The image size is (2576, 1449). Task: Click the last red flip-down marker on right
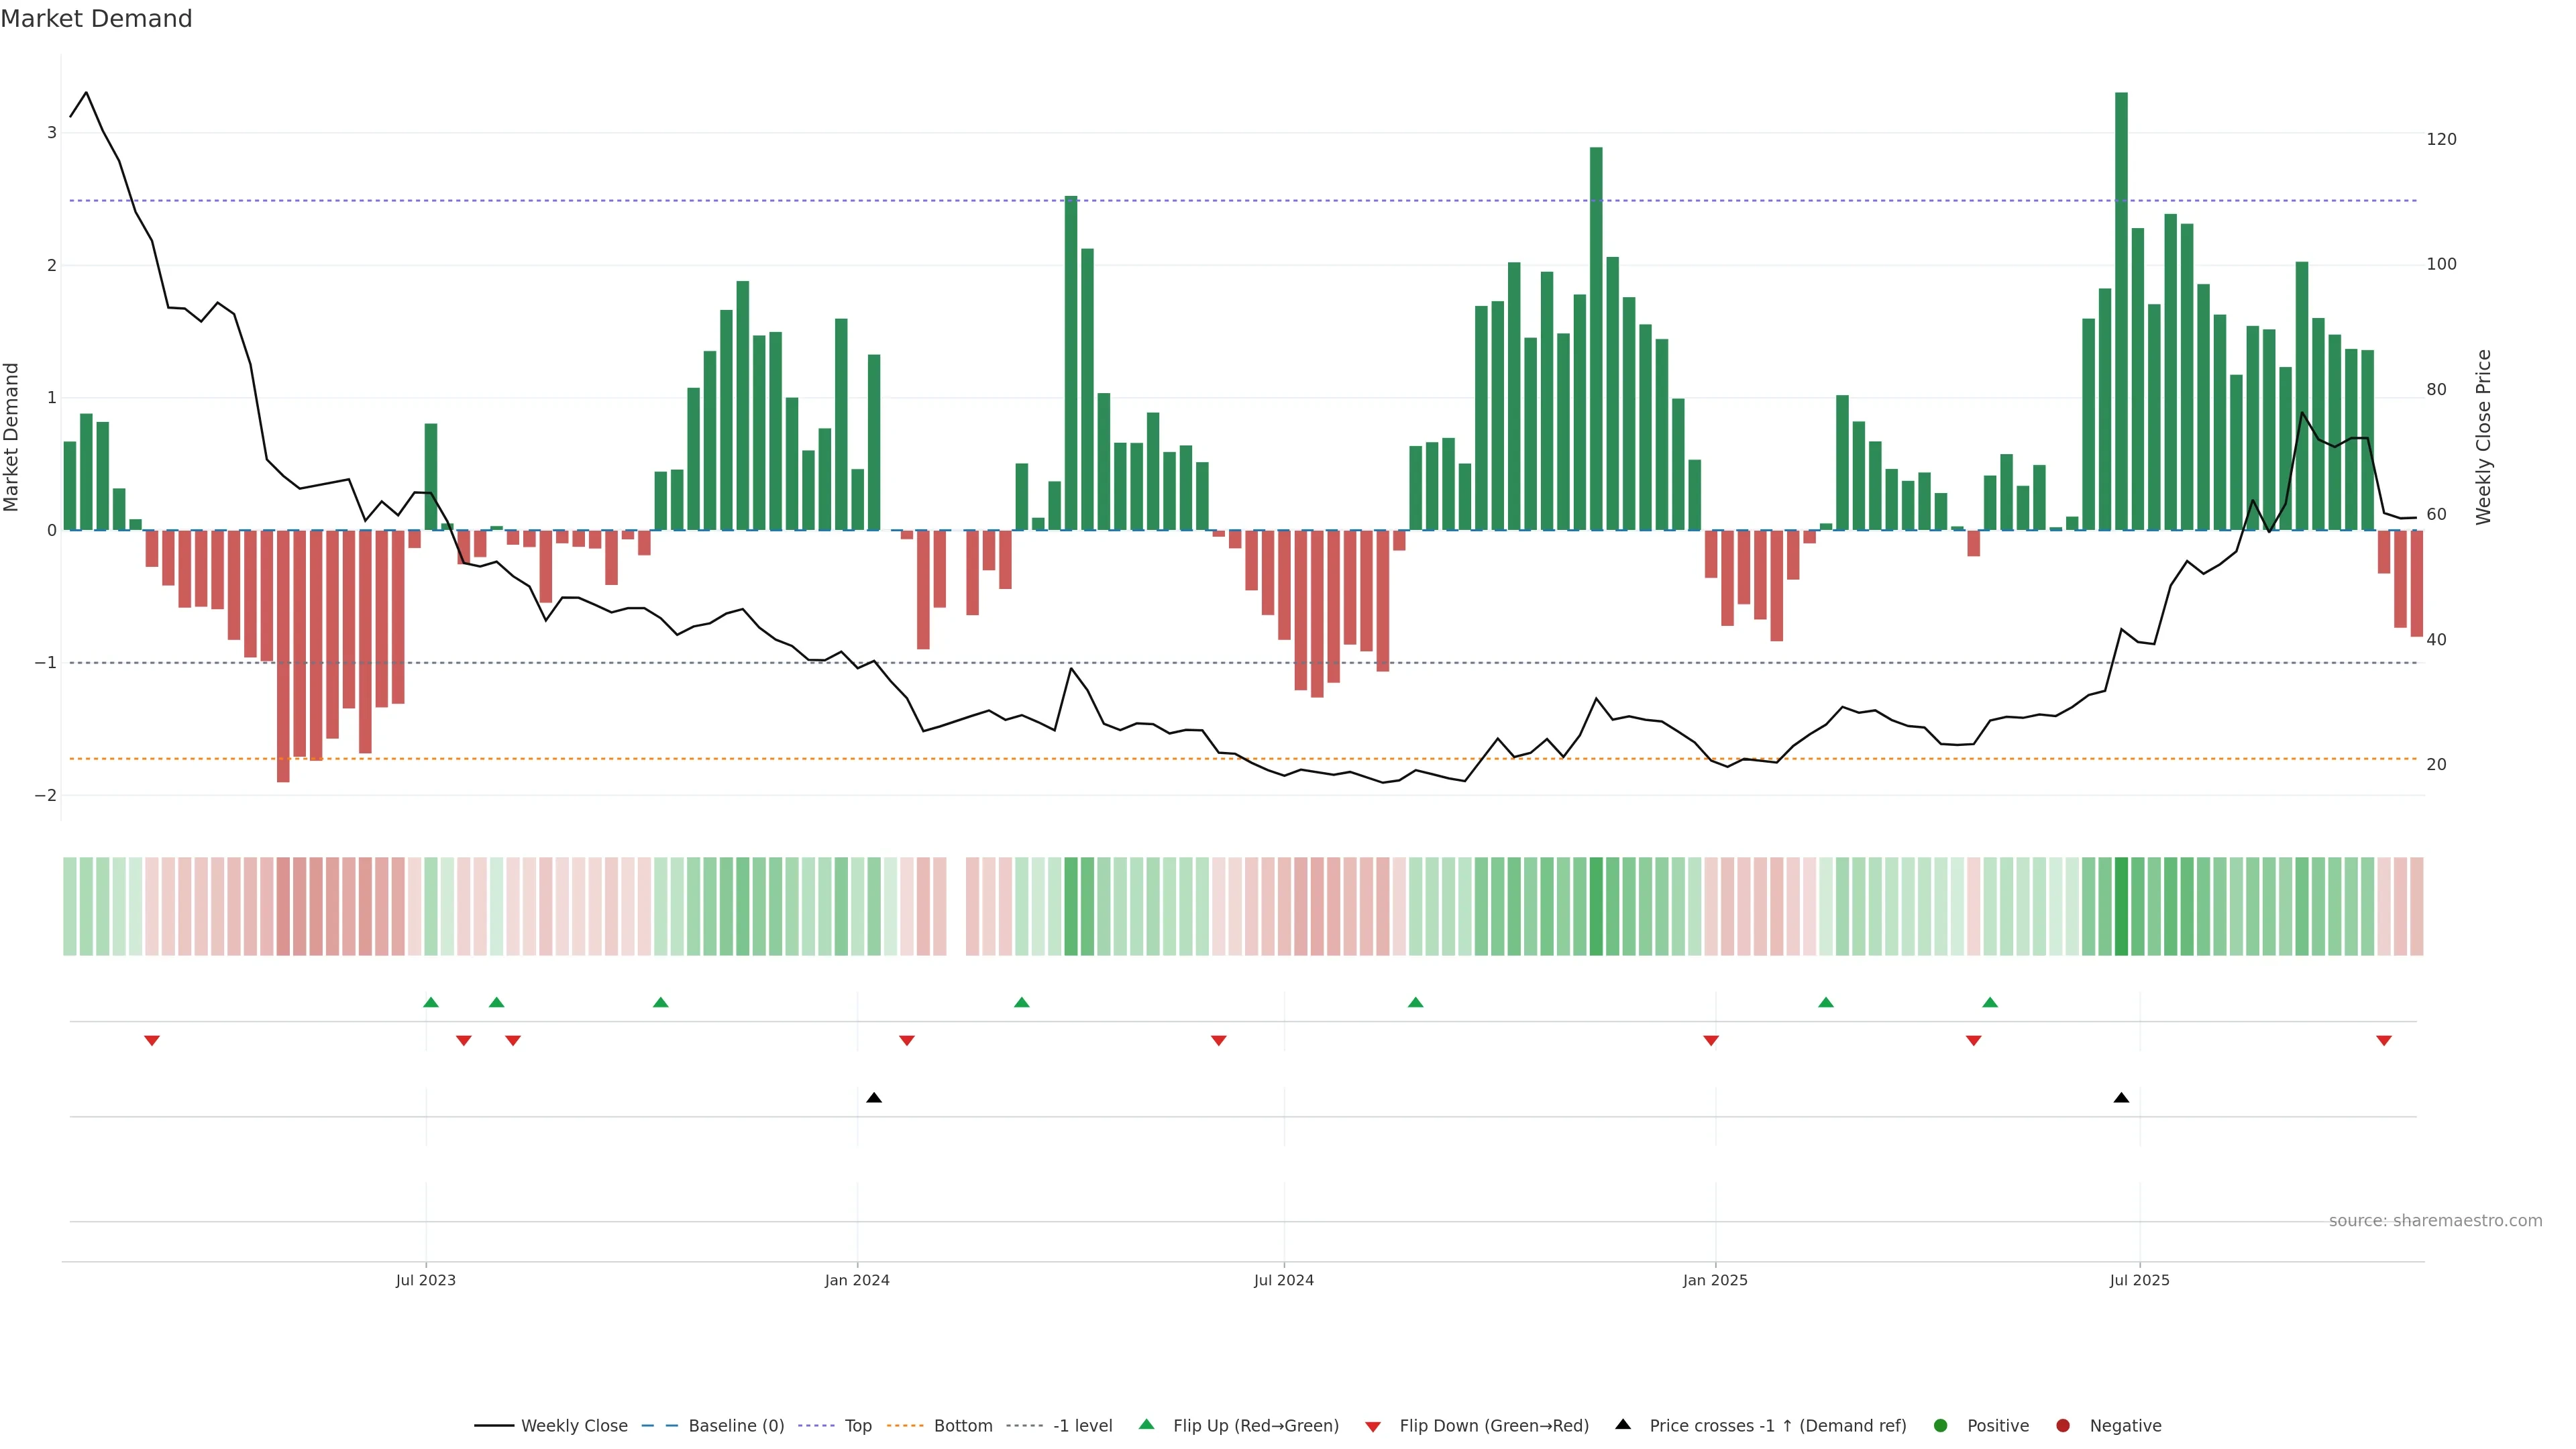(2384, 1041)
